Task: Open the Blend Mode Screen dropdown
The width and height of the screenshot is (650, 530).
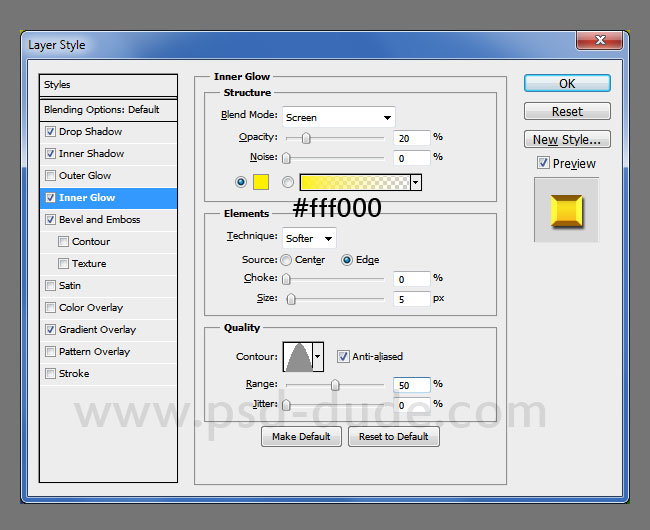Action: tap(339, 117)
